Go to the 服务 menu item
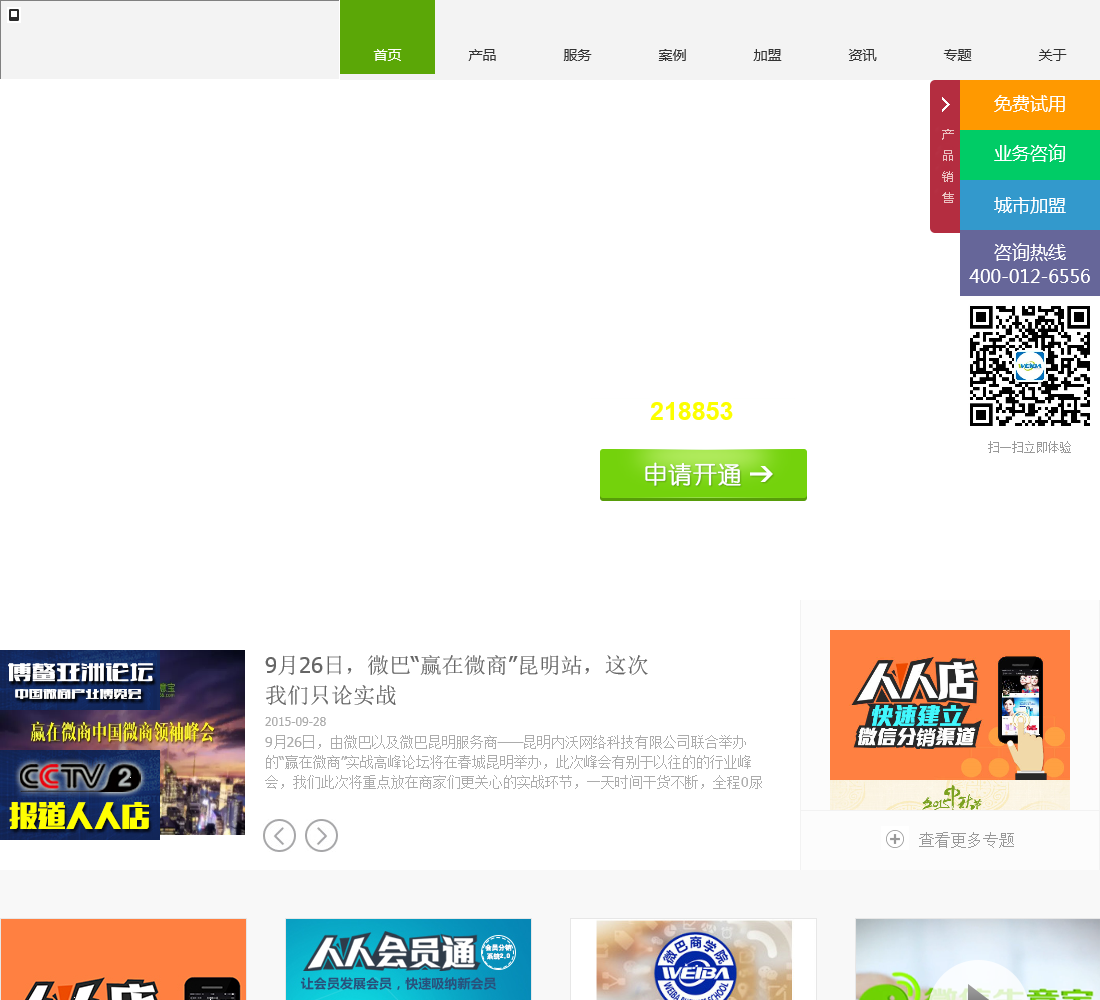The image size is (1100, 1000). point(577,55)
